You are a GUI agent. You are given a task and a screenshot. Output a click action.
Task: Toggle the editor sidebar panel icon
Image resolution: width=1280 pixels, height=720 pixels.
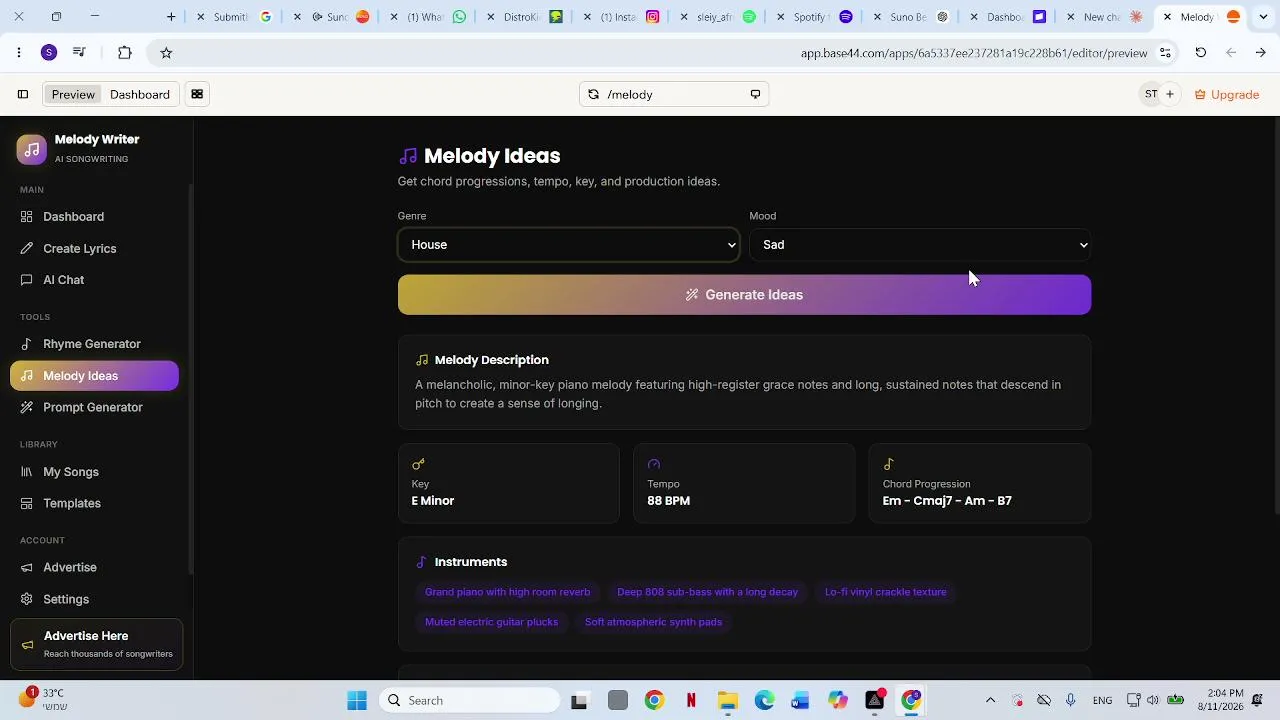[x=23, y=95]
